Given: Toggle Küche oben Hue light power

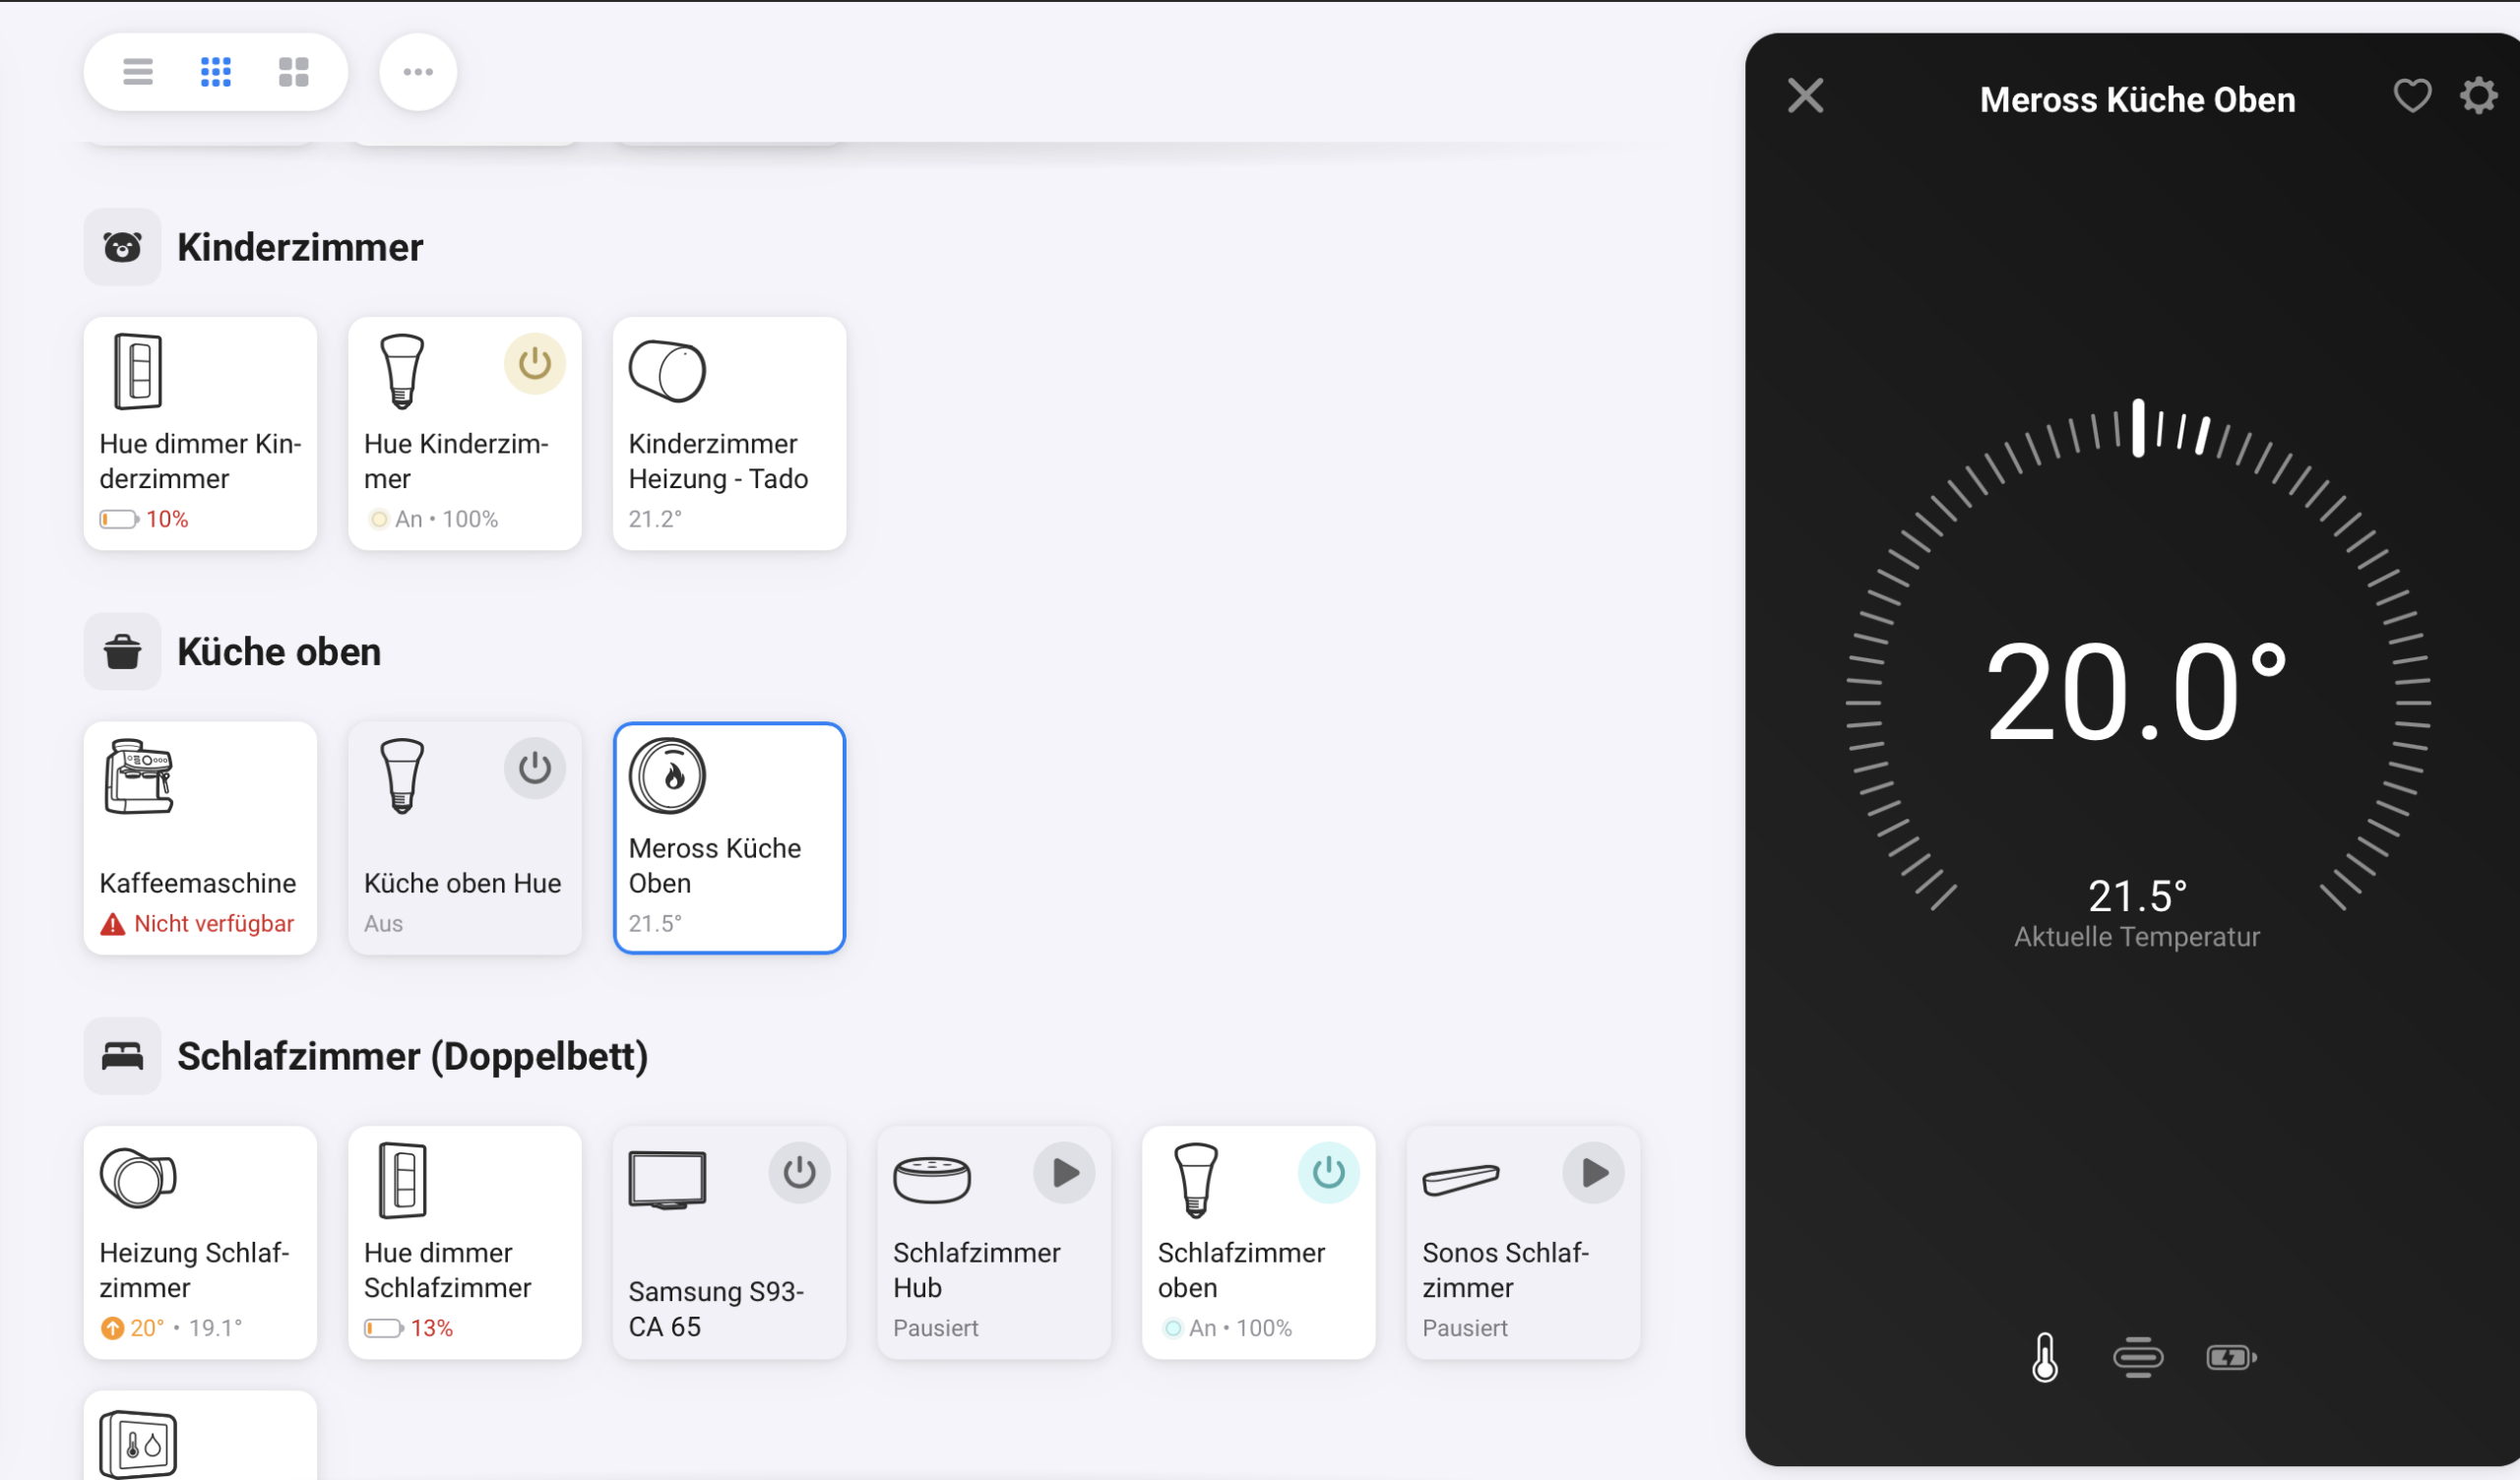Looking at the screenshot, I should 535,768.
